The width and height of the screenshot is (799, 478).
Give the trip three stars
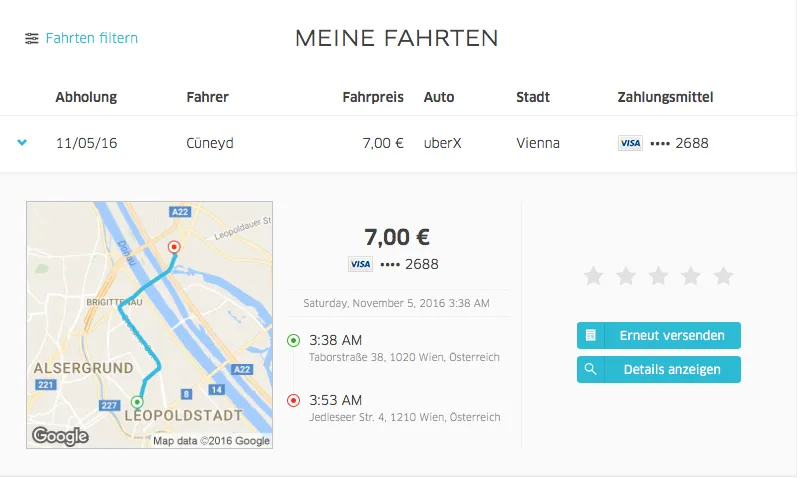coord(658,276)
